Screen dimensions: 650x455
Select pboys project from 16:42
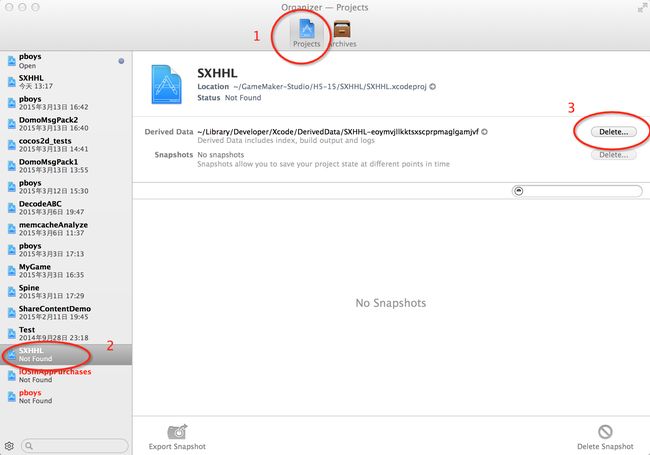tap(66, 103)
